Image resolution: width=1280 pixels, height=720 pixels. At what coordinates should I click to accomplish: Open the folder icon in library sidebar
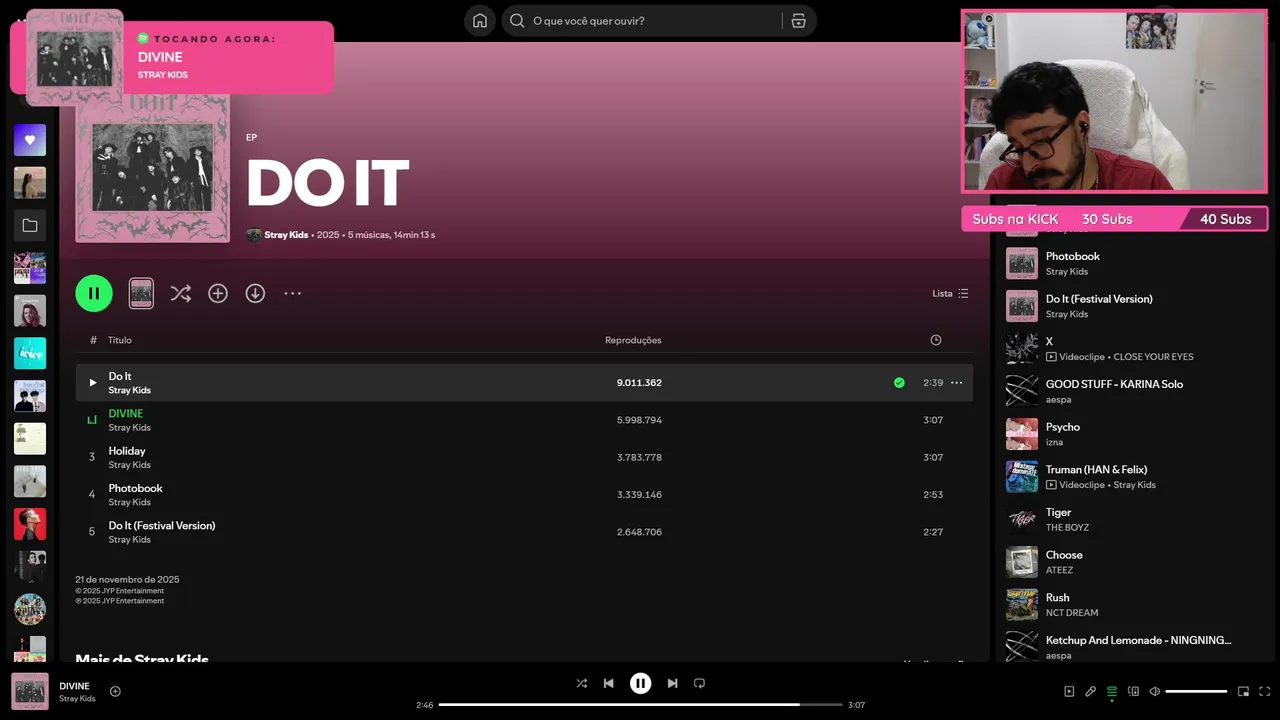[30, 226]
